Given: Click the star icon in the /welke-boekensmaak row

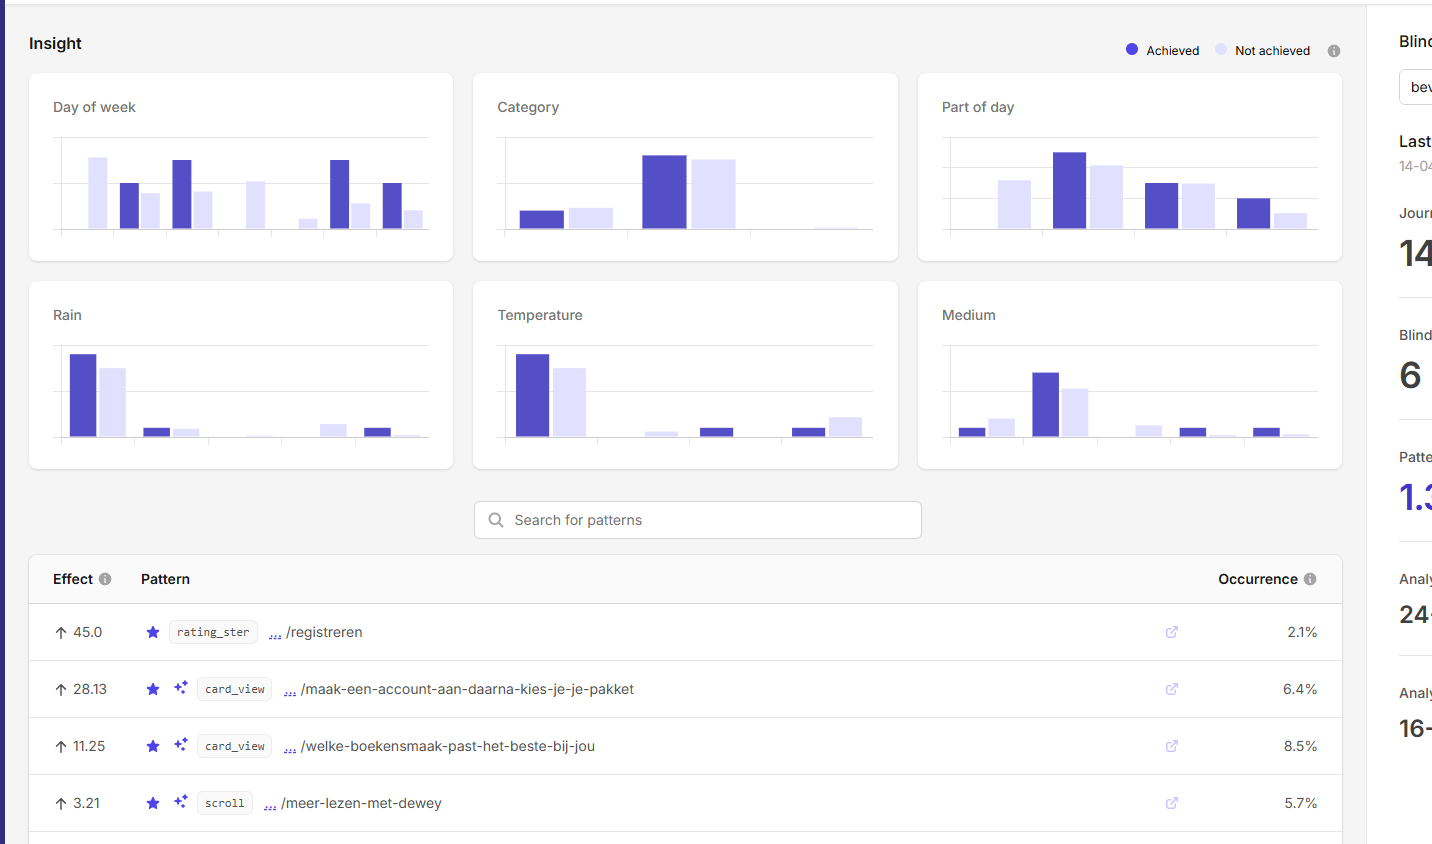Looking at the screenshot, I should pyautogui.click(x=153, y=746).
